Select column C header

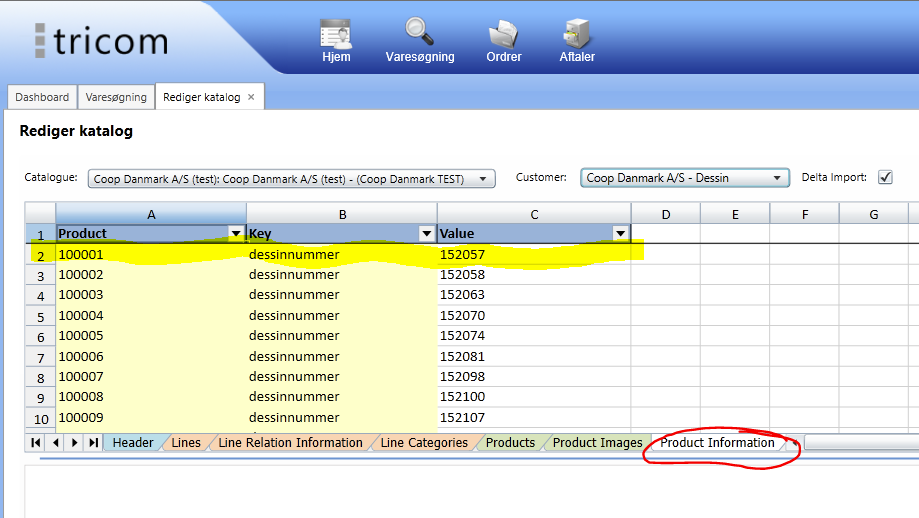[x=534, y=214]
